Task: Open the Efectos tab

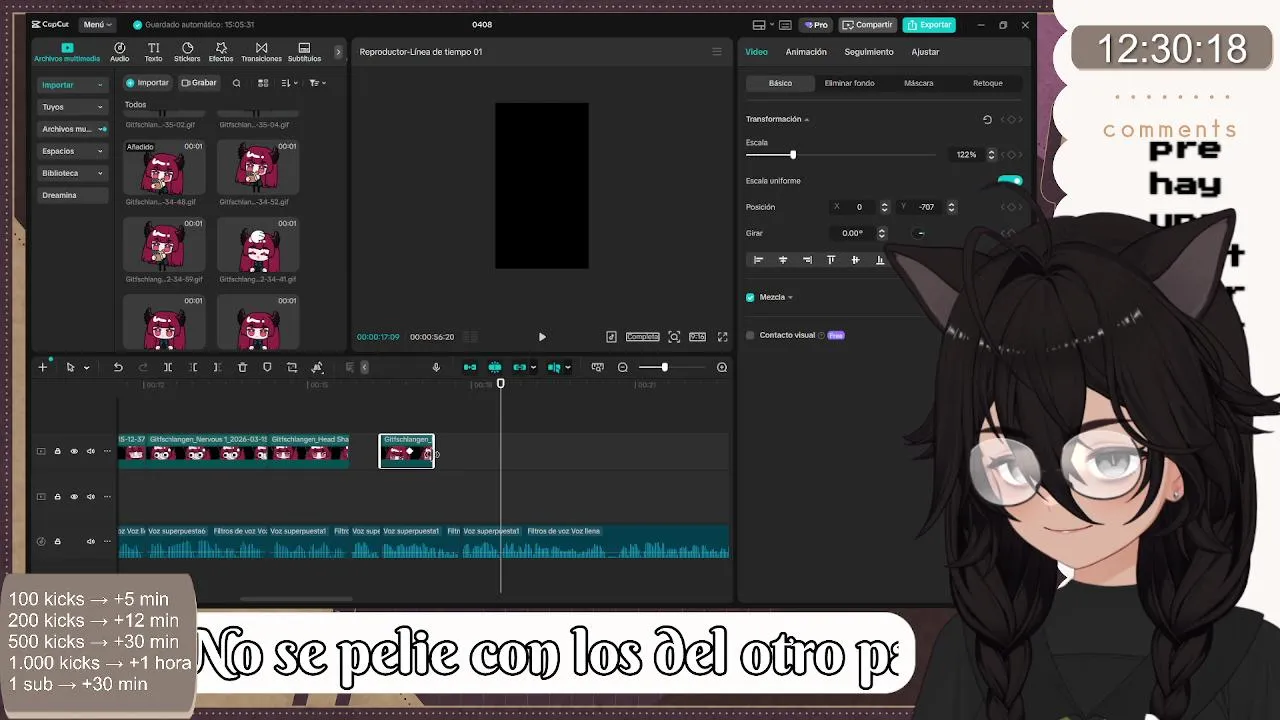Action: pos(221,52)
